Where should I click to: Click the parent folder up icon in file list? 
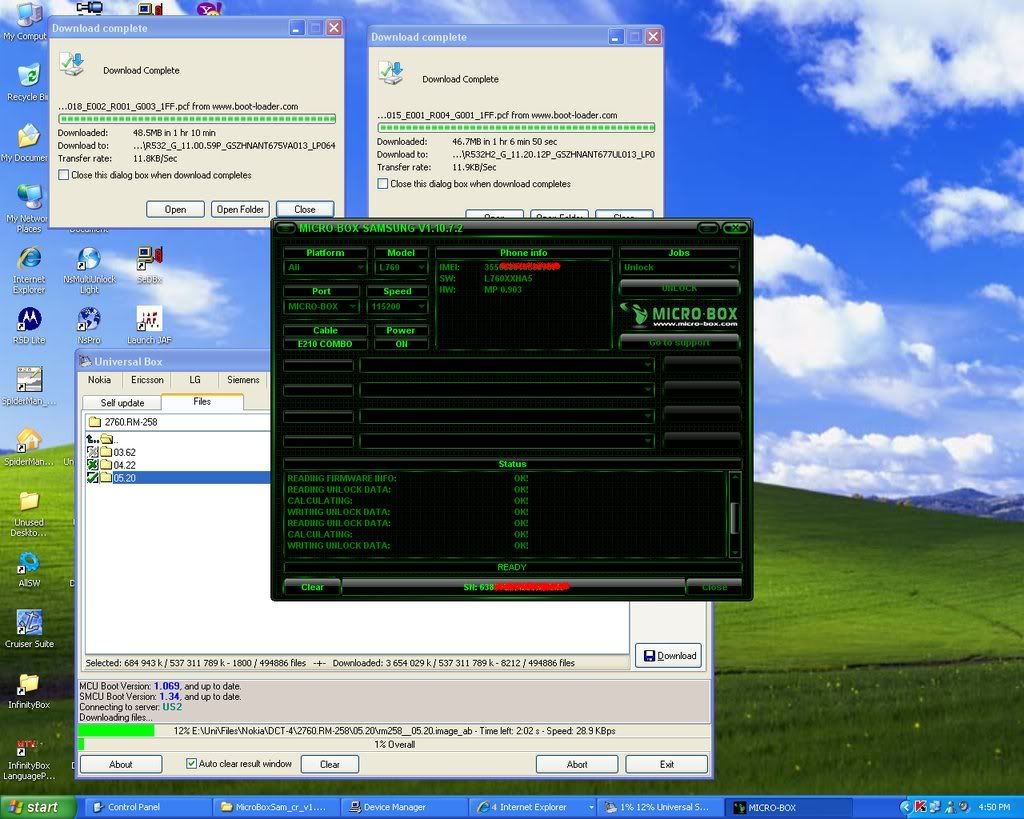tap(100, 439)
